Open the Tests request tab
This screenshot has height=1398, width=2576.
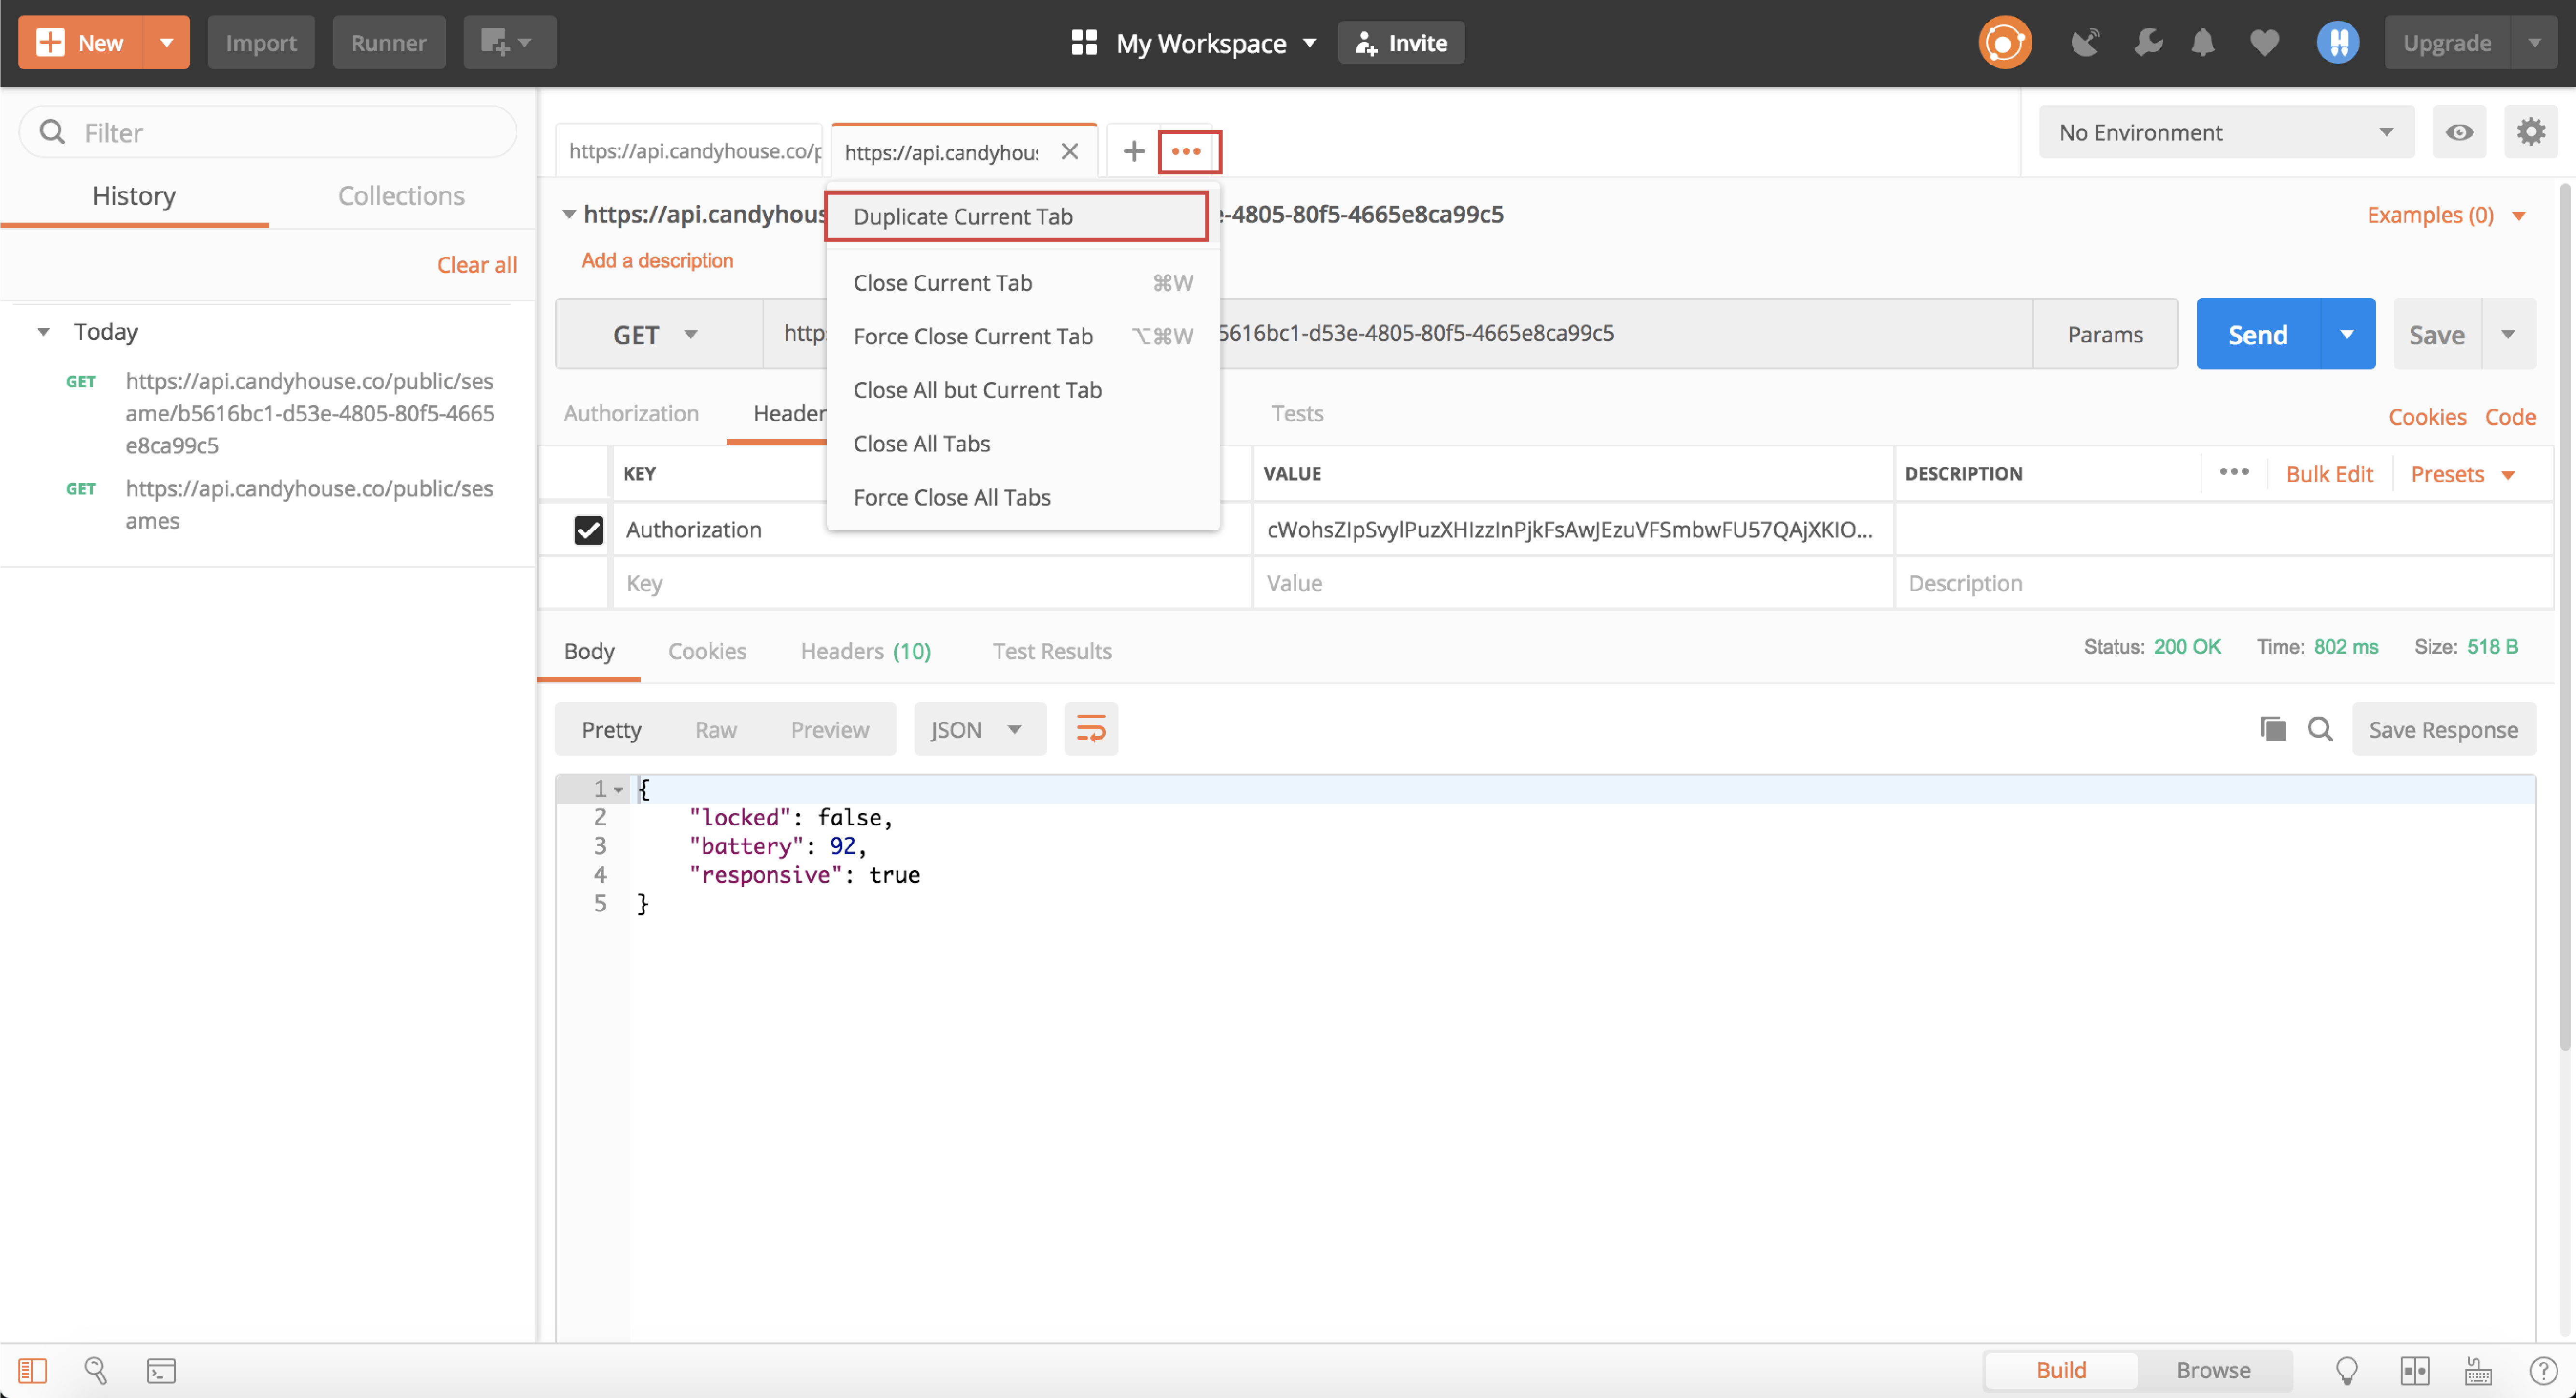pyautogui.click(x=1297, y=413)
